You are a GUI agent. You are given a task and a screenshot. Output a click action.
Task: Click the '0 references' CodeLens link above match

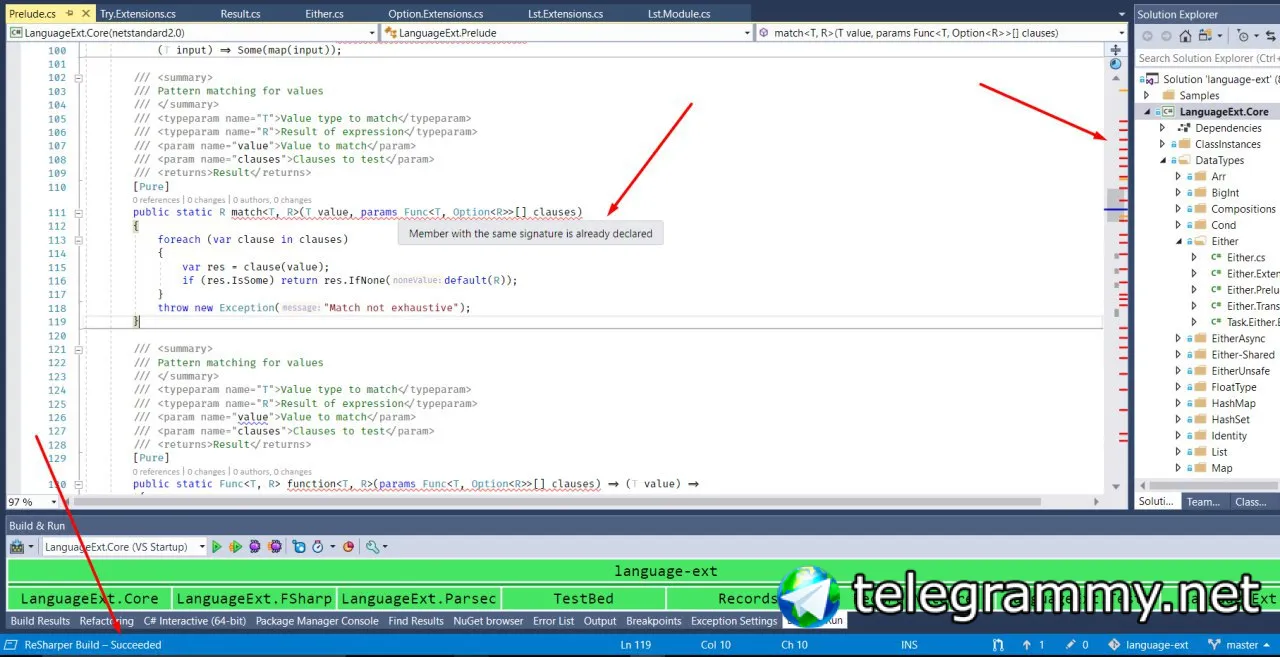click(156, 200)
